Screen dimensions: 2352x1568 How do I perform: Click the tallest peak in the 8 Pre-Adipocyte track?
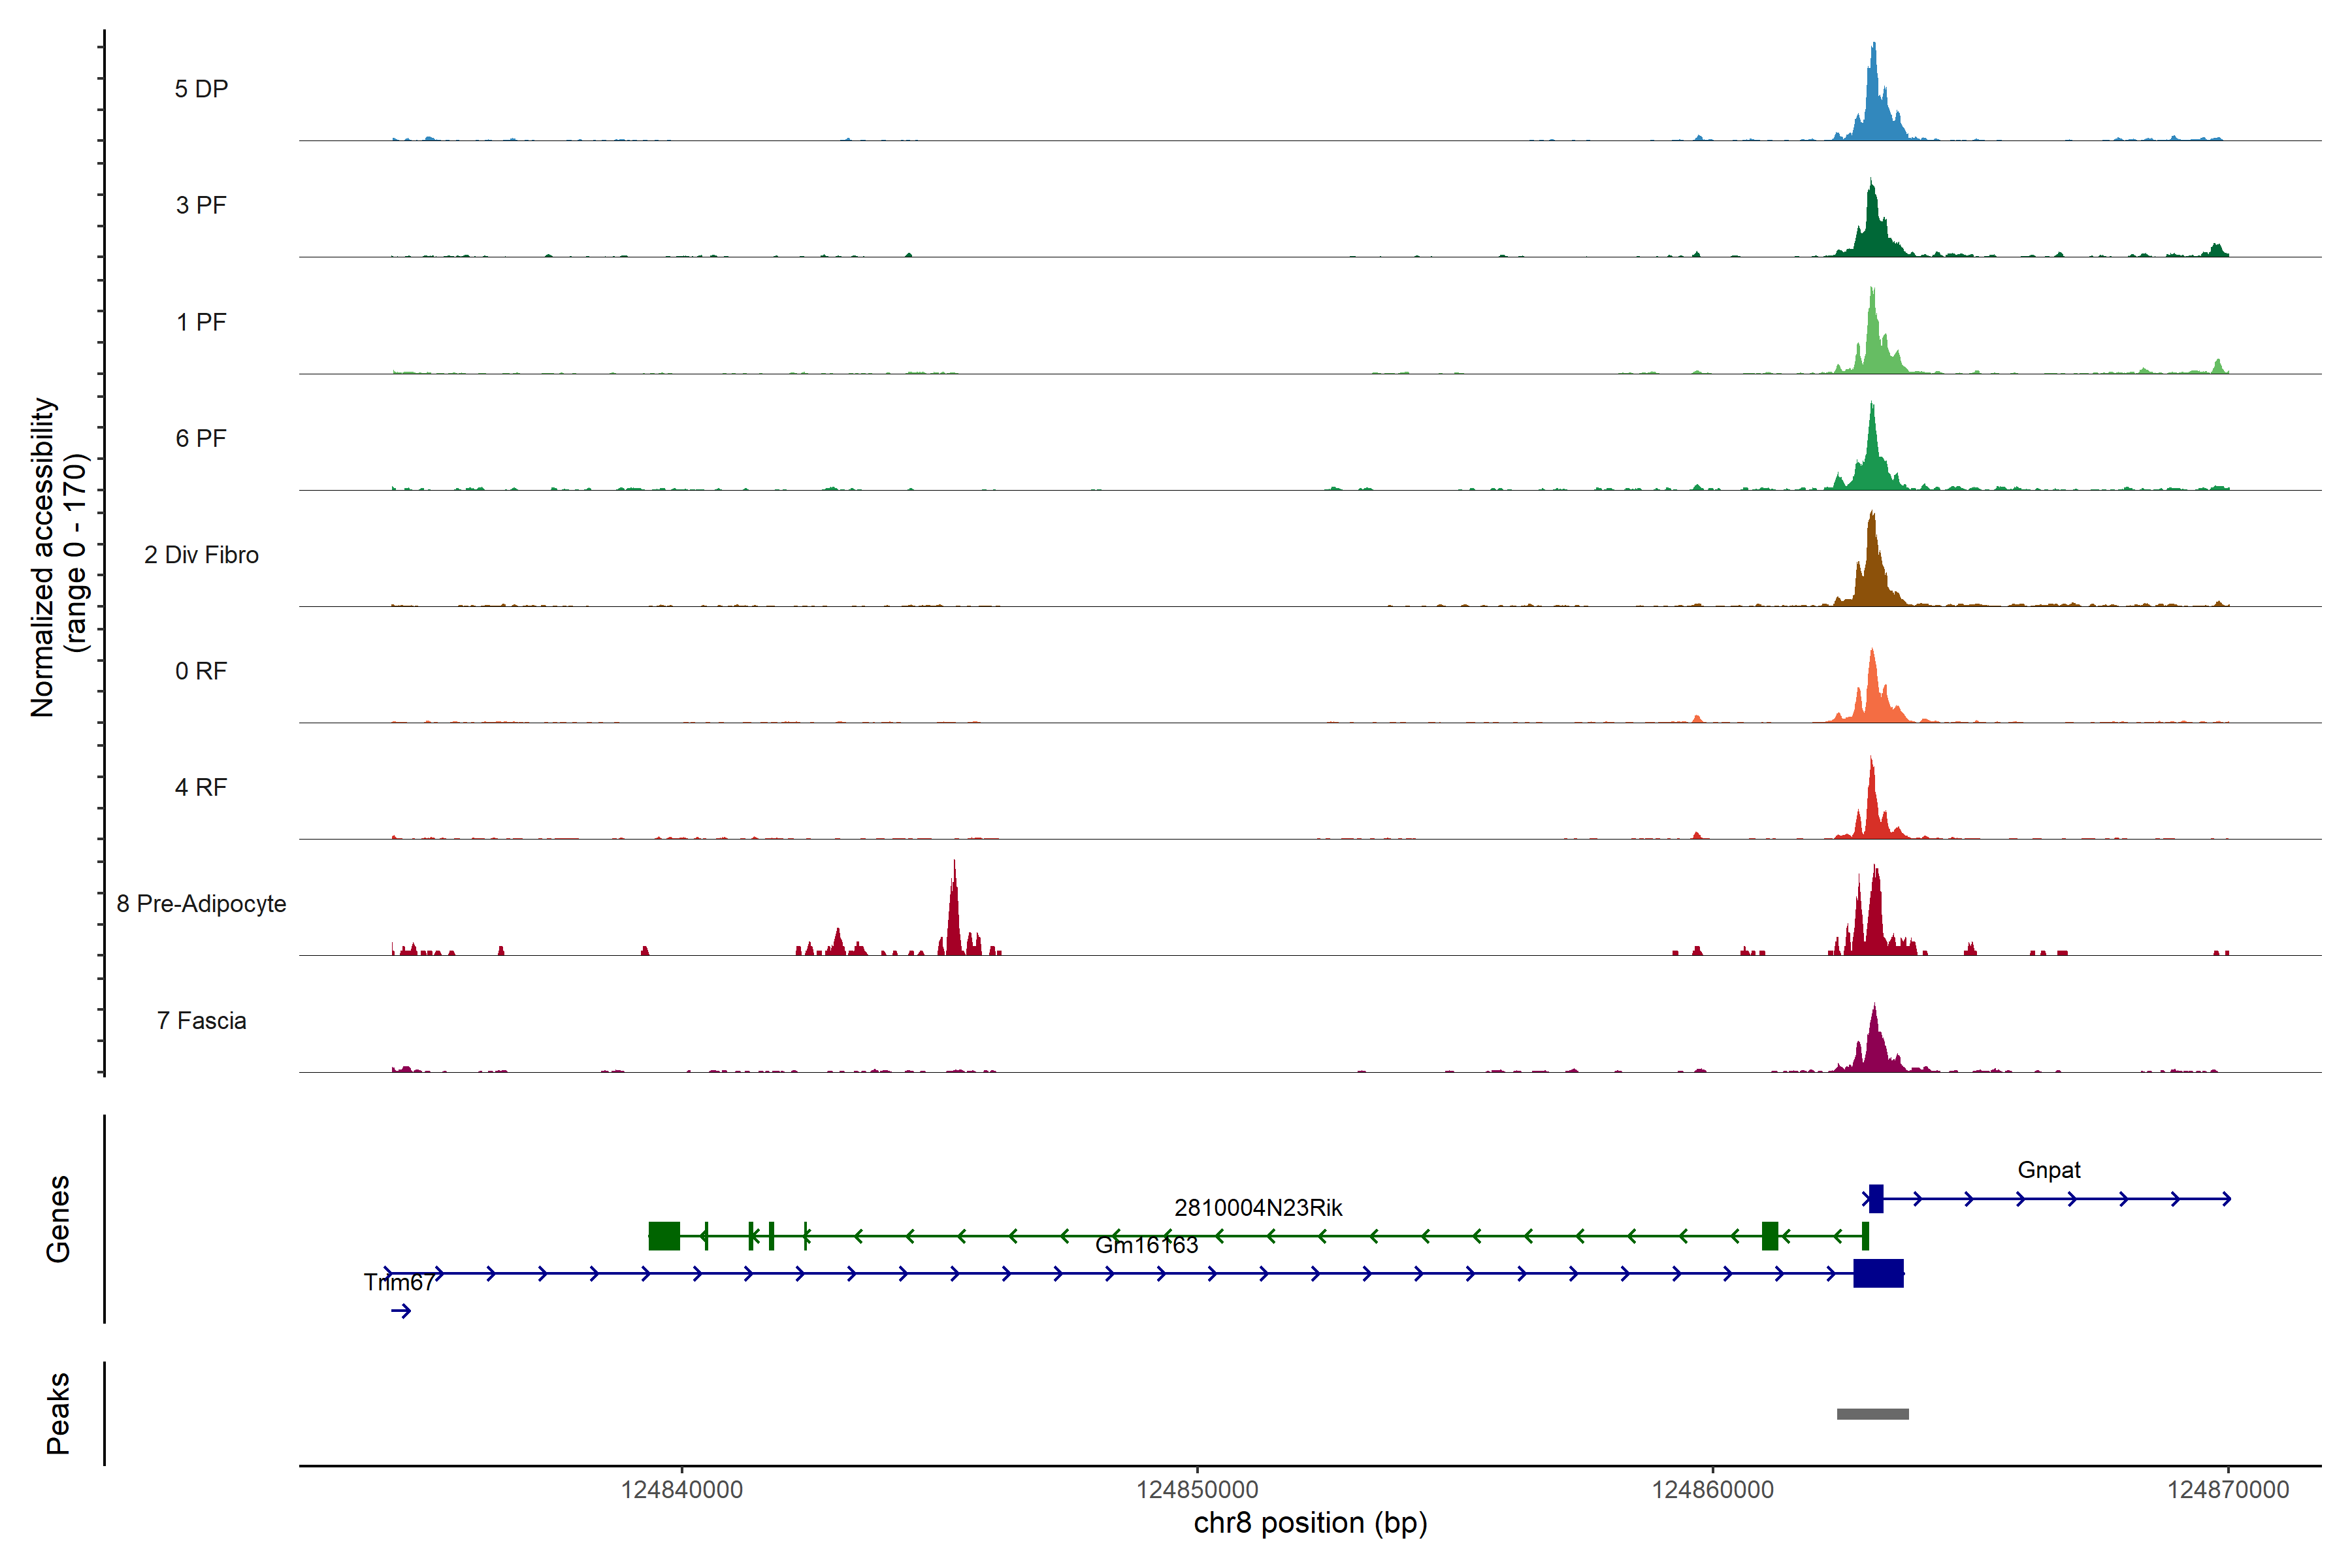point(954,915)
